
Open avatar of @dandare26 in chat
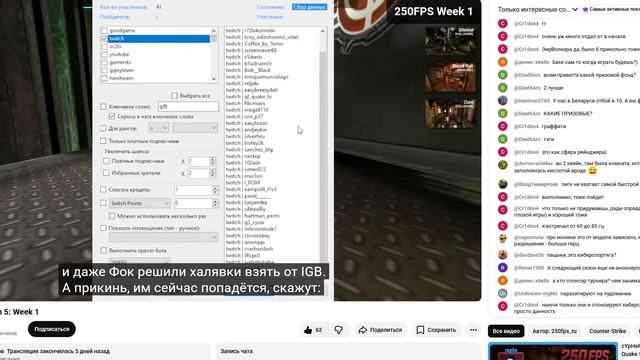503,255
